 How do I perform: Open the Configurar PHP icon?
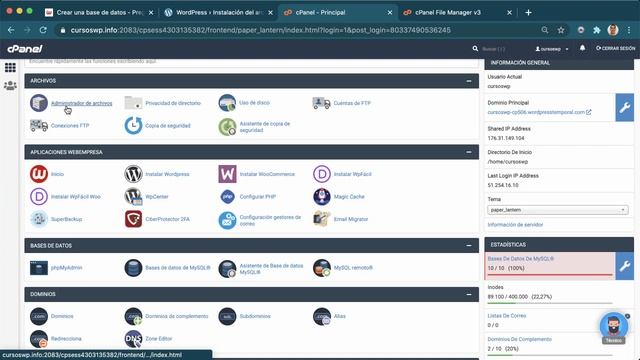(x=227, y=196)
